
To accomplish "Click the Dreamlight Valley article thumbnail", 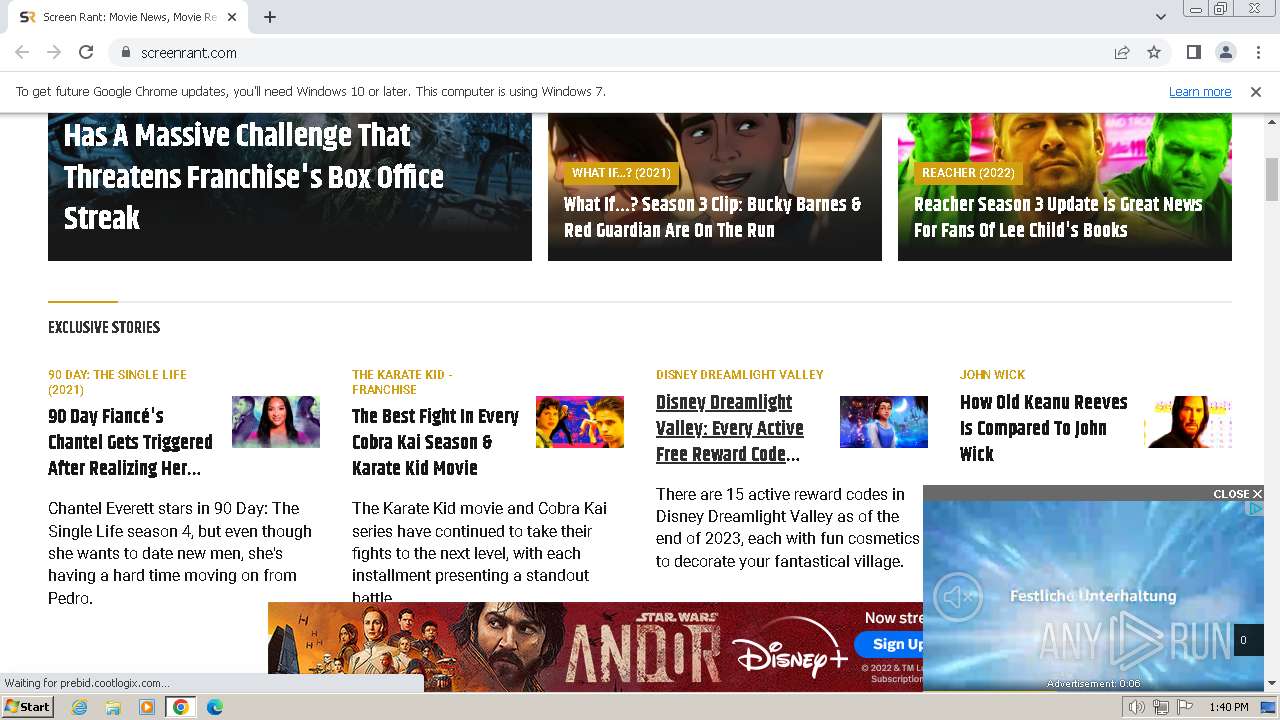I will (x=884, y=422).
